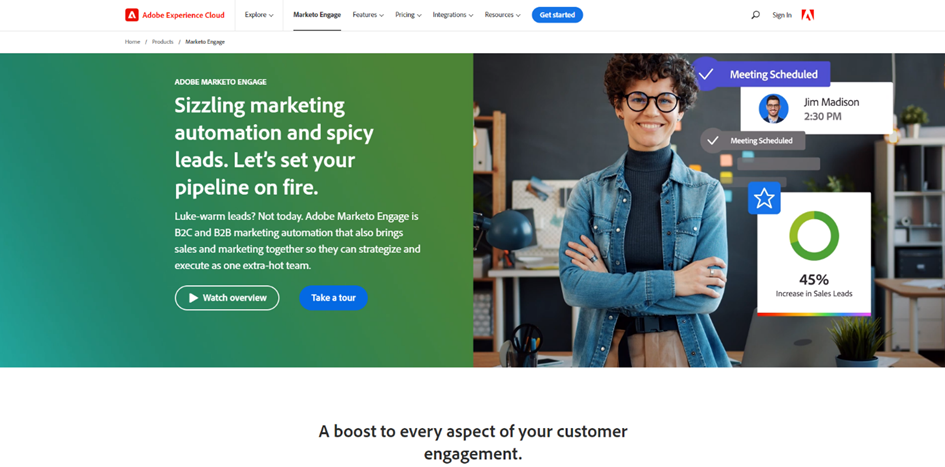The height and width of the screenshot is (467, 945).
Task: Open search with the magnifier icon
Action: click(755, 15)
